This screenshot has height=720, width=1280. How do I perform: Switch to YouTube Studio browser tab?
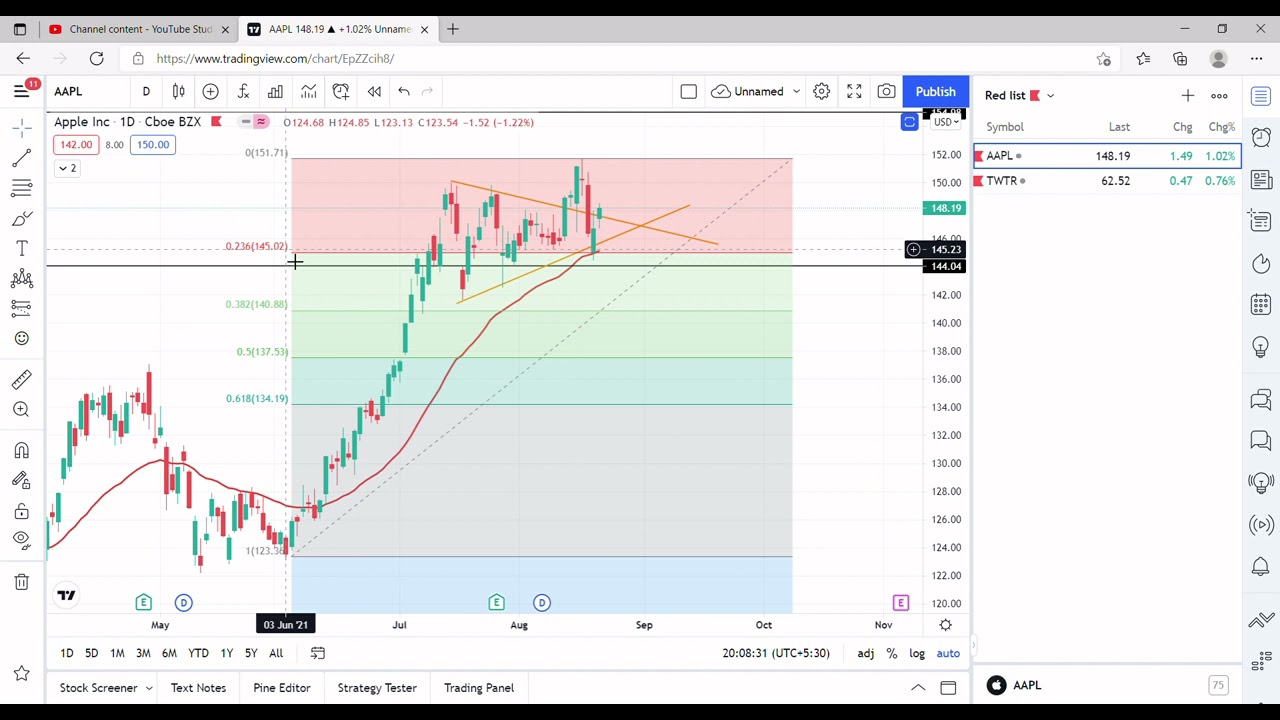click(x=140, y=29)
